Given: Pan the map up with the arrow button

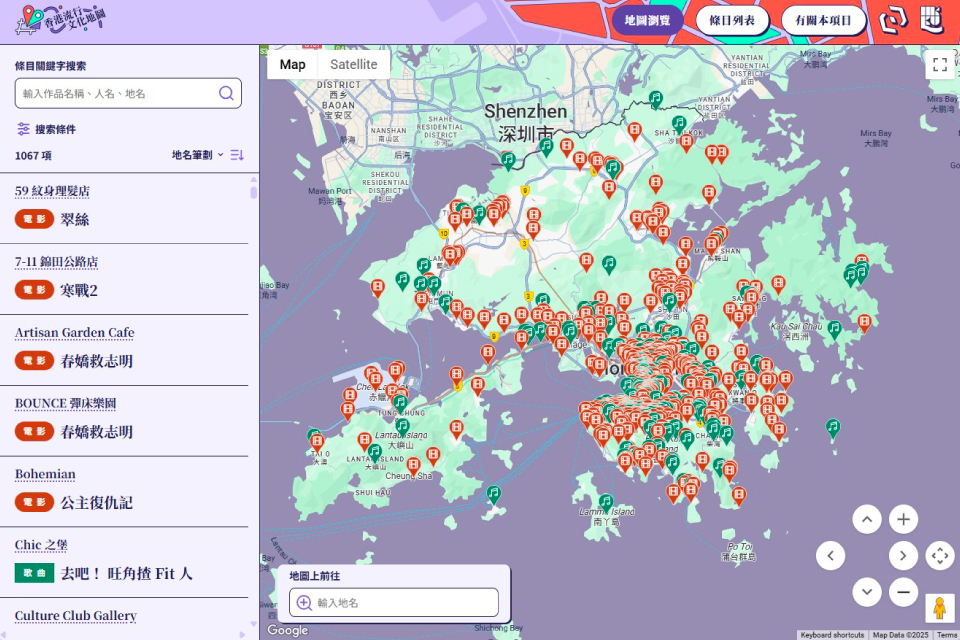Looking at the screenshot, I should coord(867,519).
